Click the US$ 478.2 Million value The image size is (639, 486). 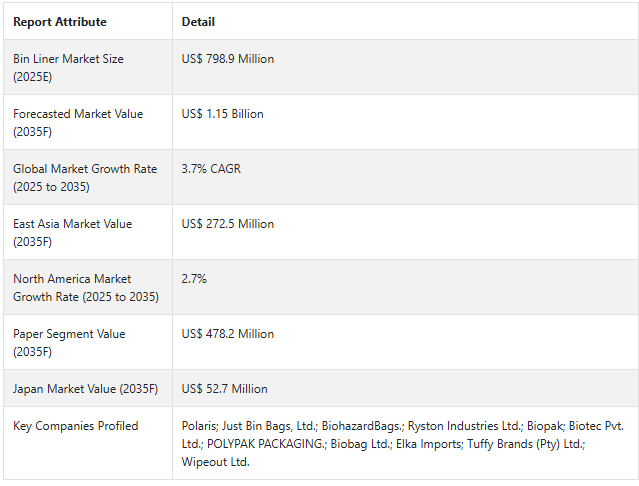point(227,334)
